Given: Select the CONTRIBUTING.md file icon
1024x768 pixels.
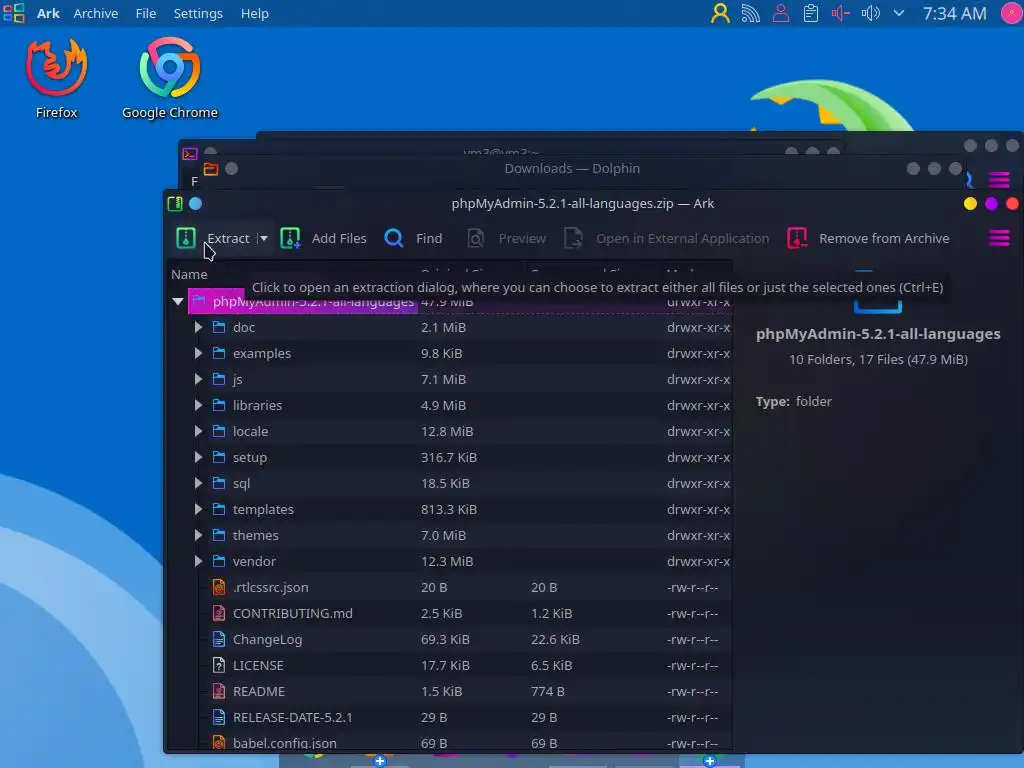Looking at the screenshot, I should tap(219, 613).
